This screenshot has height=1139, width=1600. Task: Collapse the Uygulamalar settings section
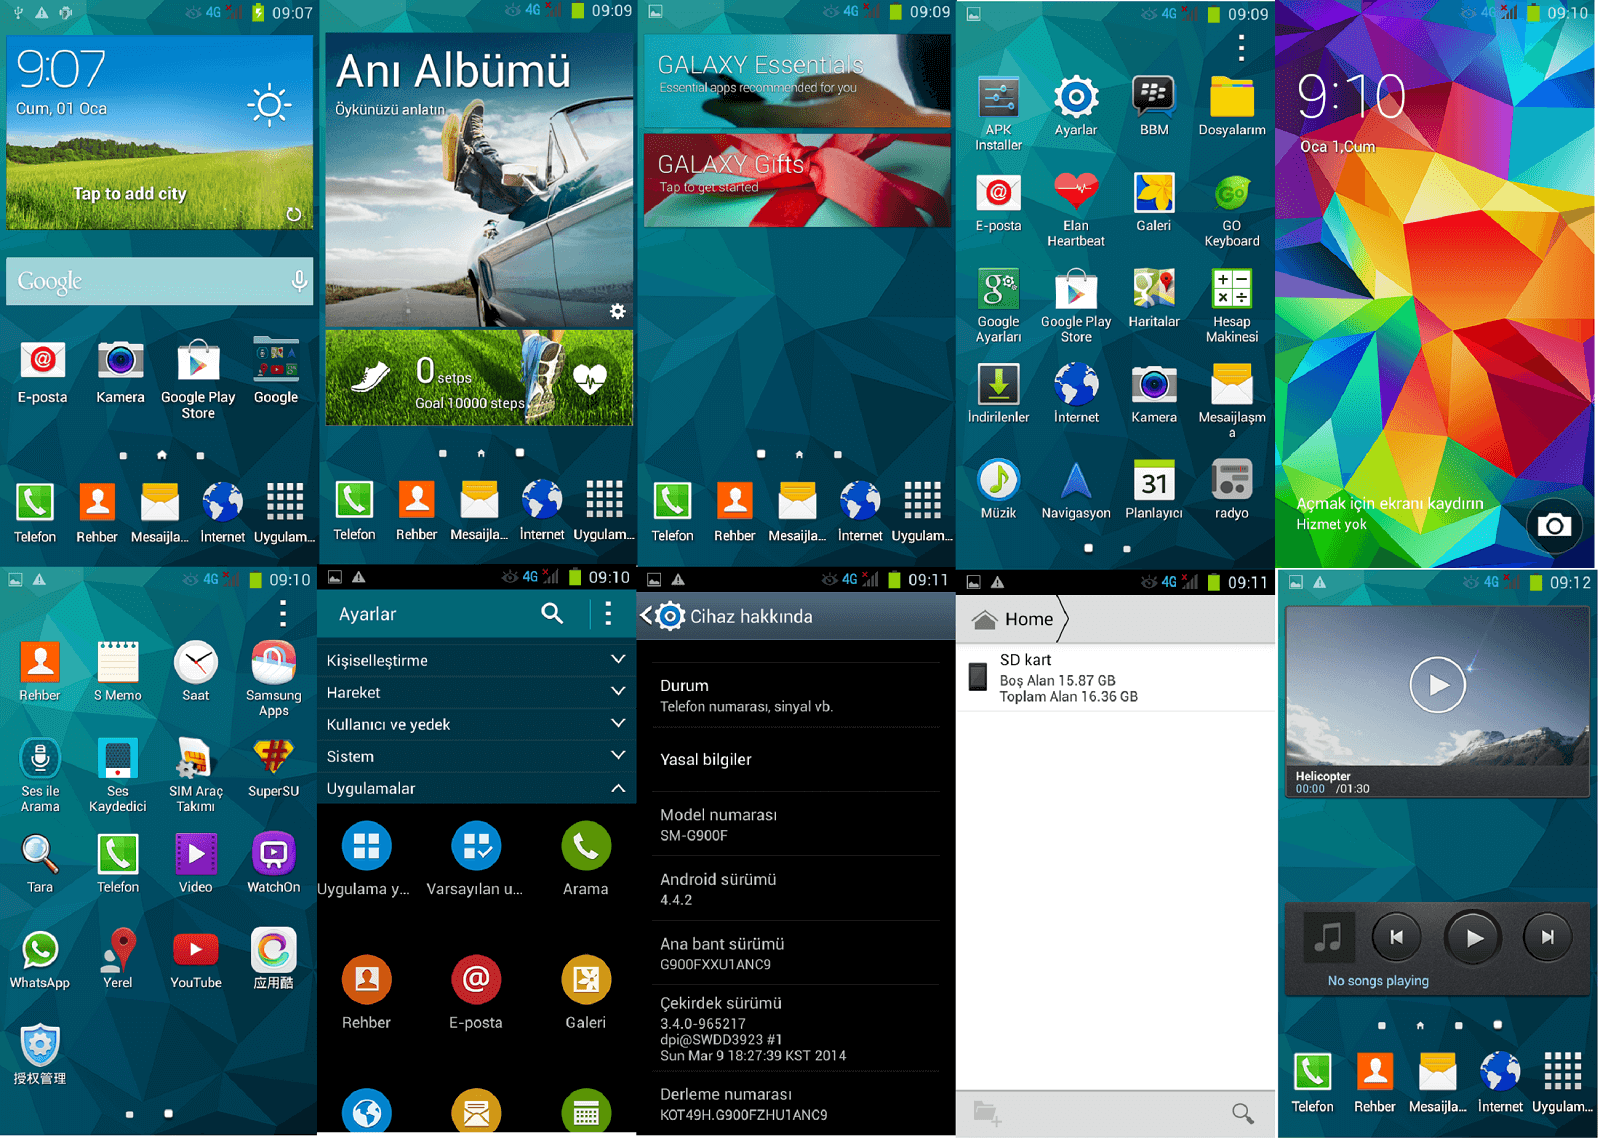(476, 788)
